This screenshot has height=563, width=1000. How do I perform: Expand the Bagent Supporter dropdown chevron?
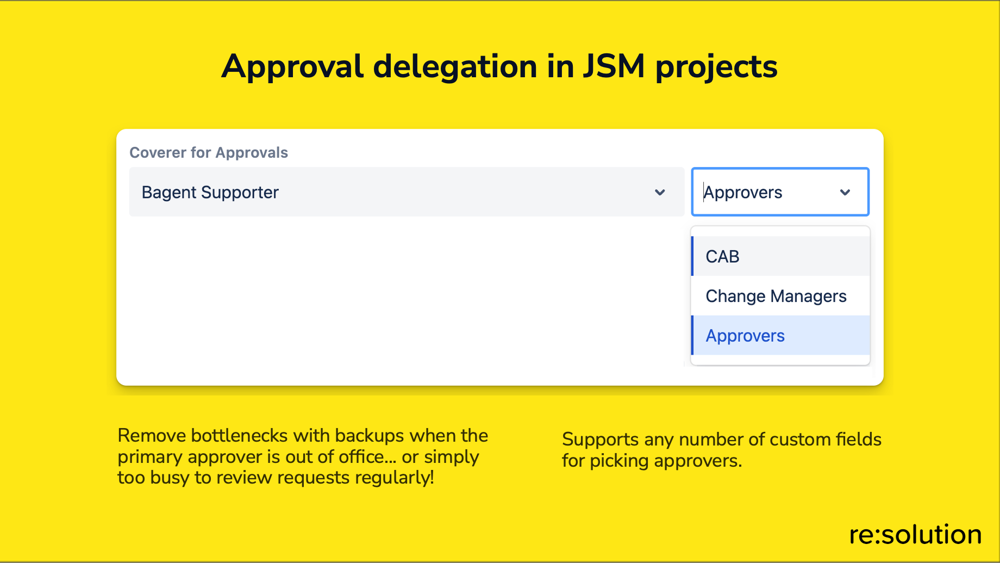coord(659,192)
